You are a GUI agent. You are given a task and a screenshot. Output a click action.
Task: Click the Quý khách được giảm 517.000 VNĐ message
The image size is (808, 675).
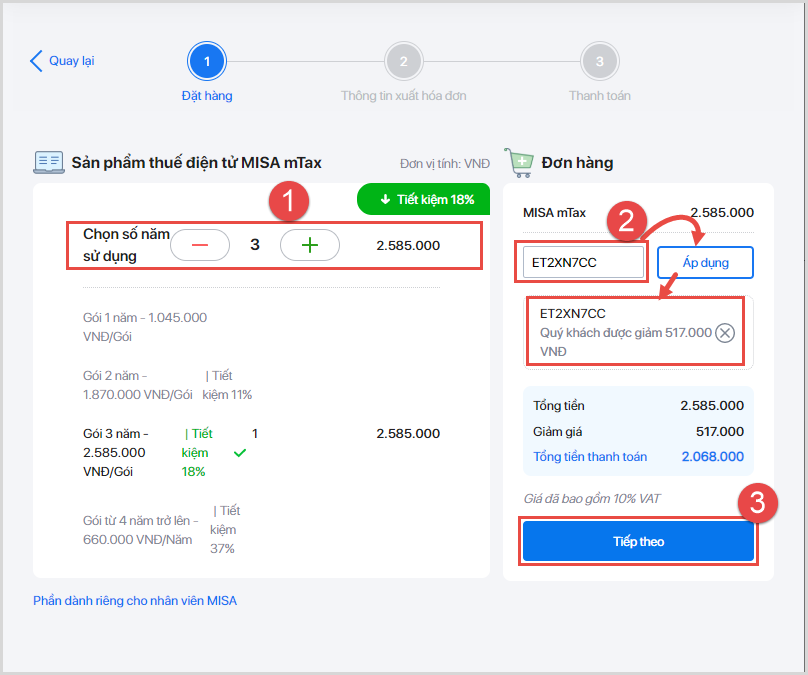tap(626, 342)
